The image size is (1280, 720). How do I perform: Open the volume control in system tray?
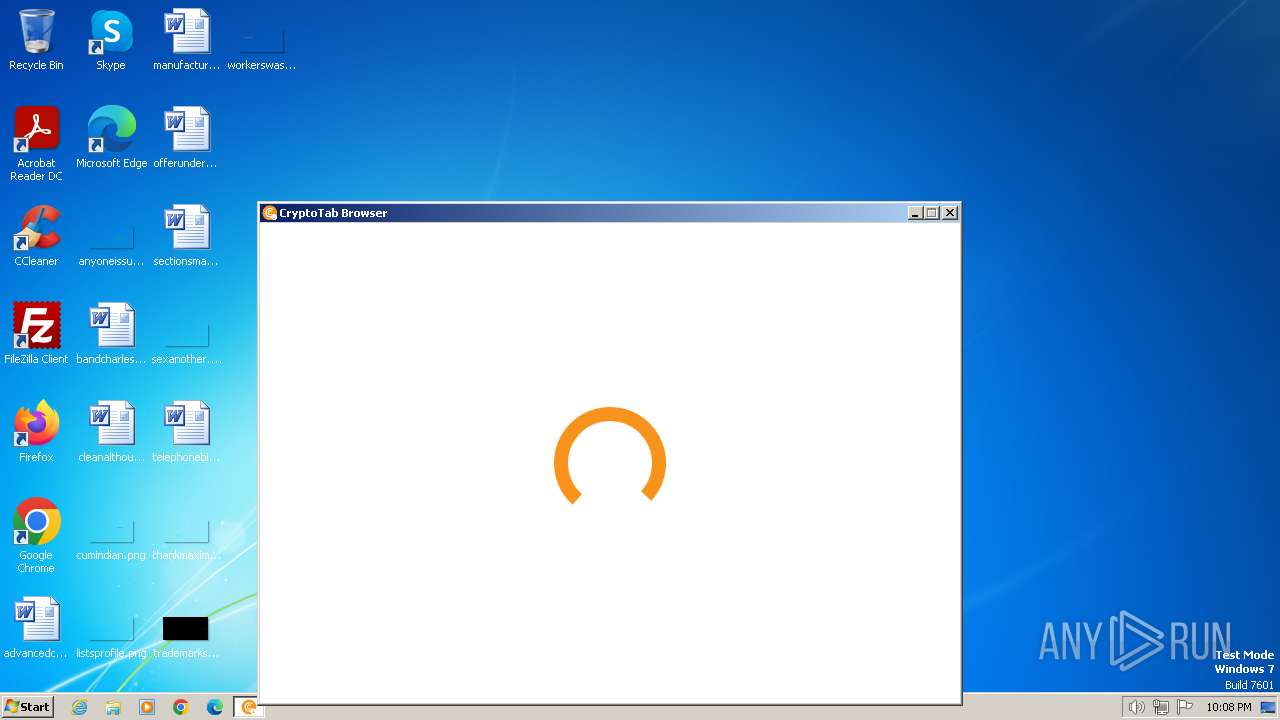(1136, 707)
